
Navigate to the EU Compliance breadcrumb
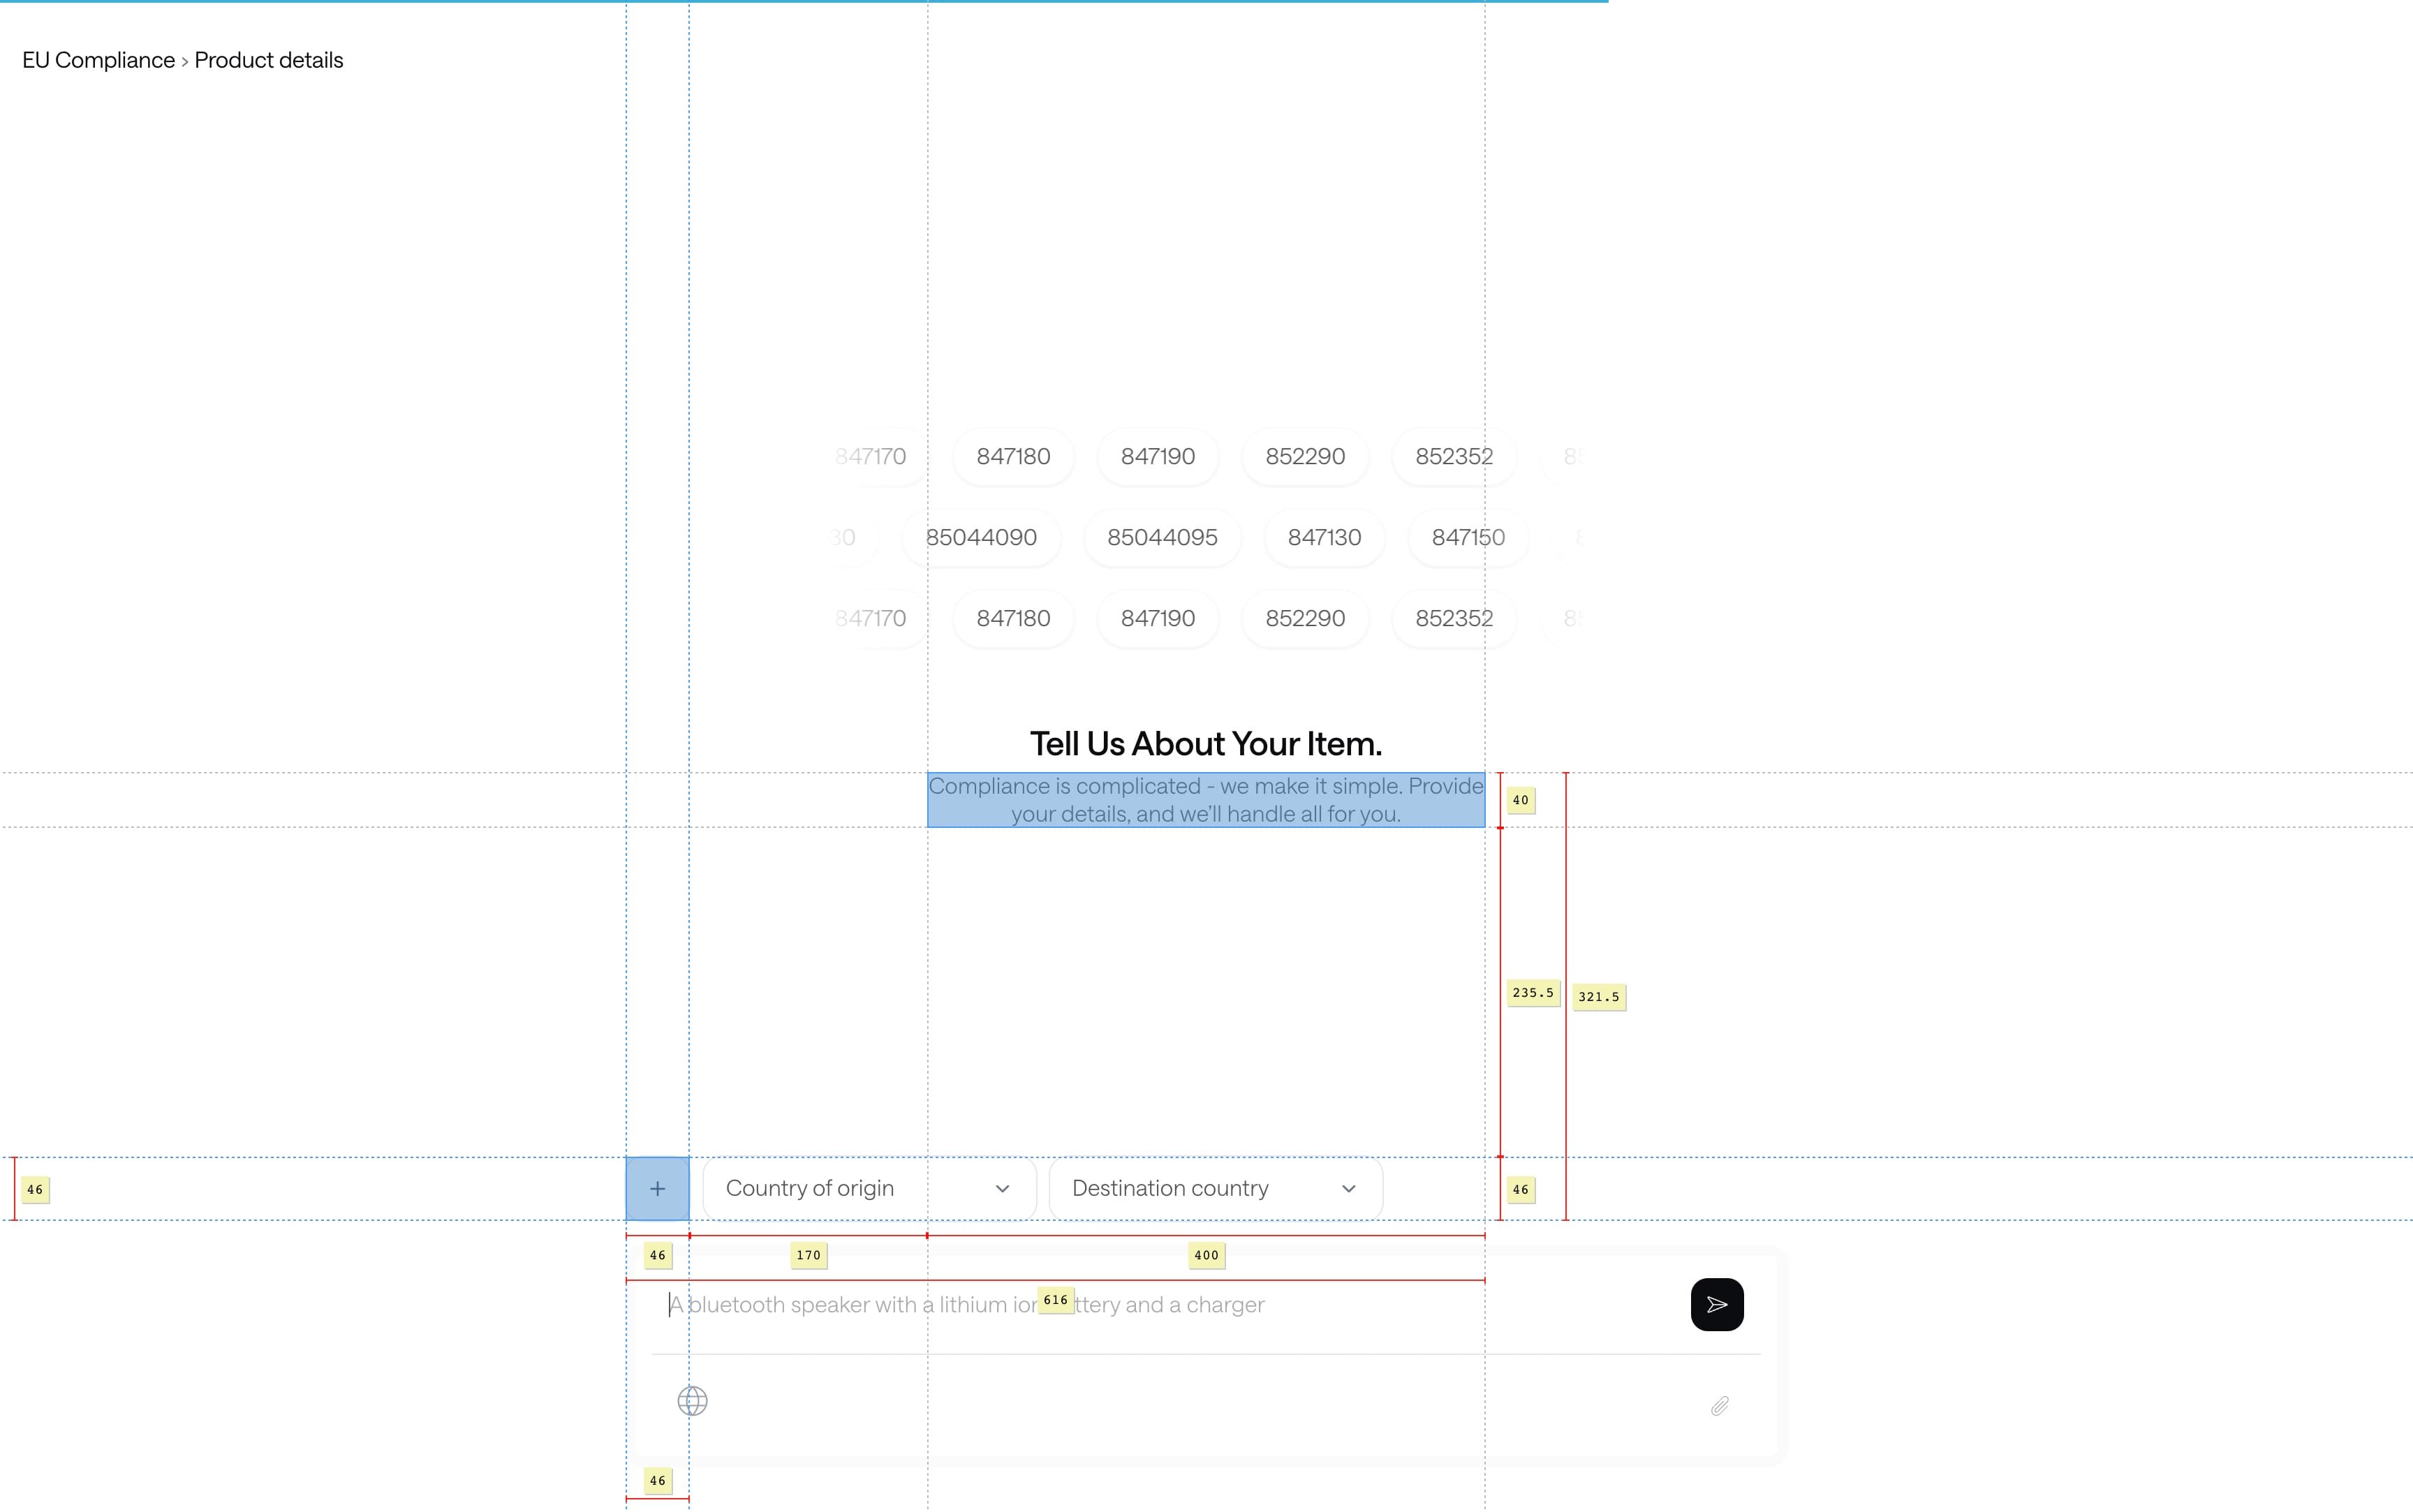point(99,60)
